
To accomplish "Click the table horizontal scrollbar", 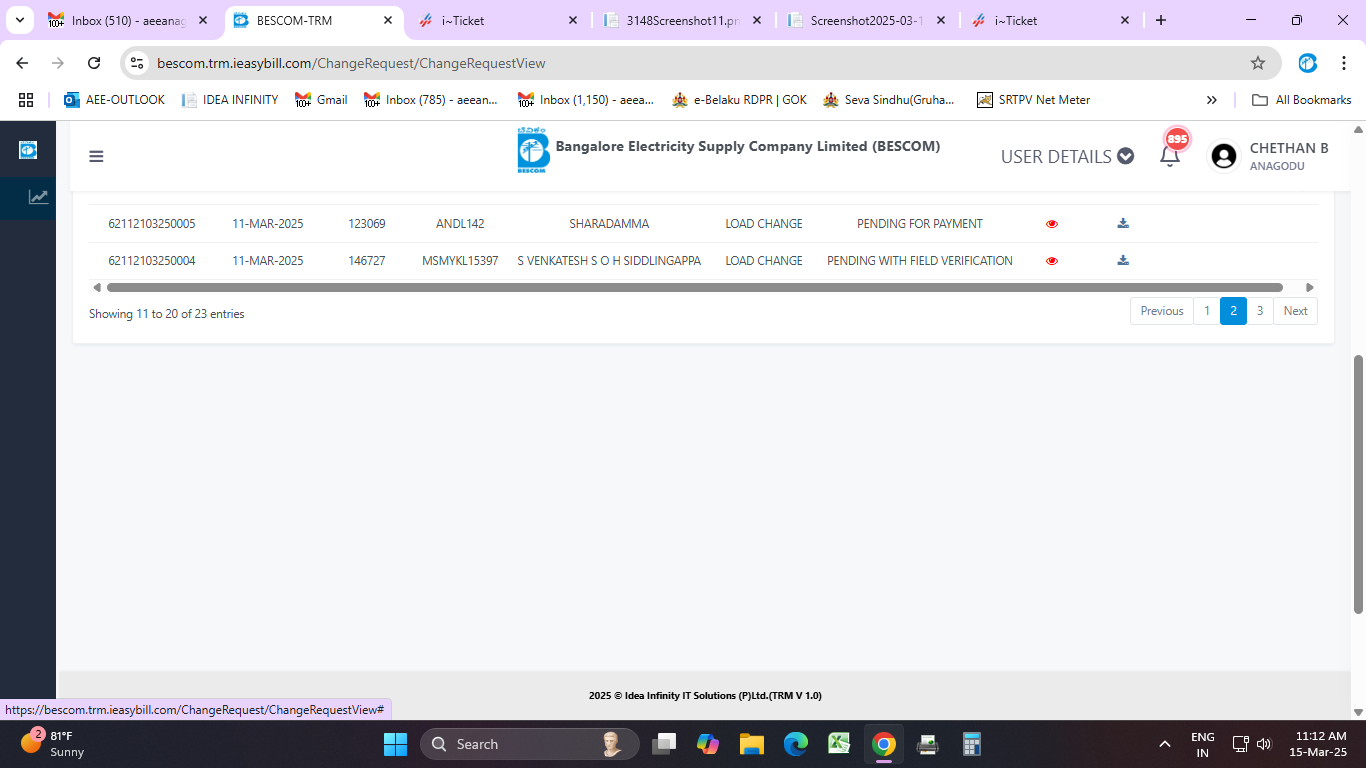I will [x=694, y=287].
